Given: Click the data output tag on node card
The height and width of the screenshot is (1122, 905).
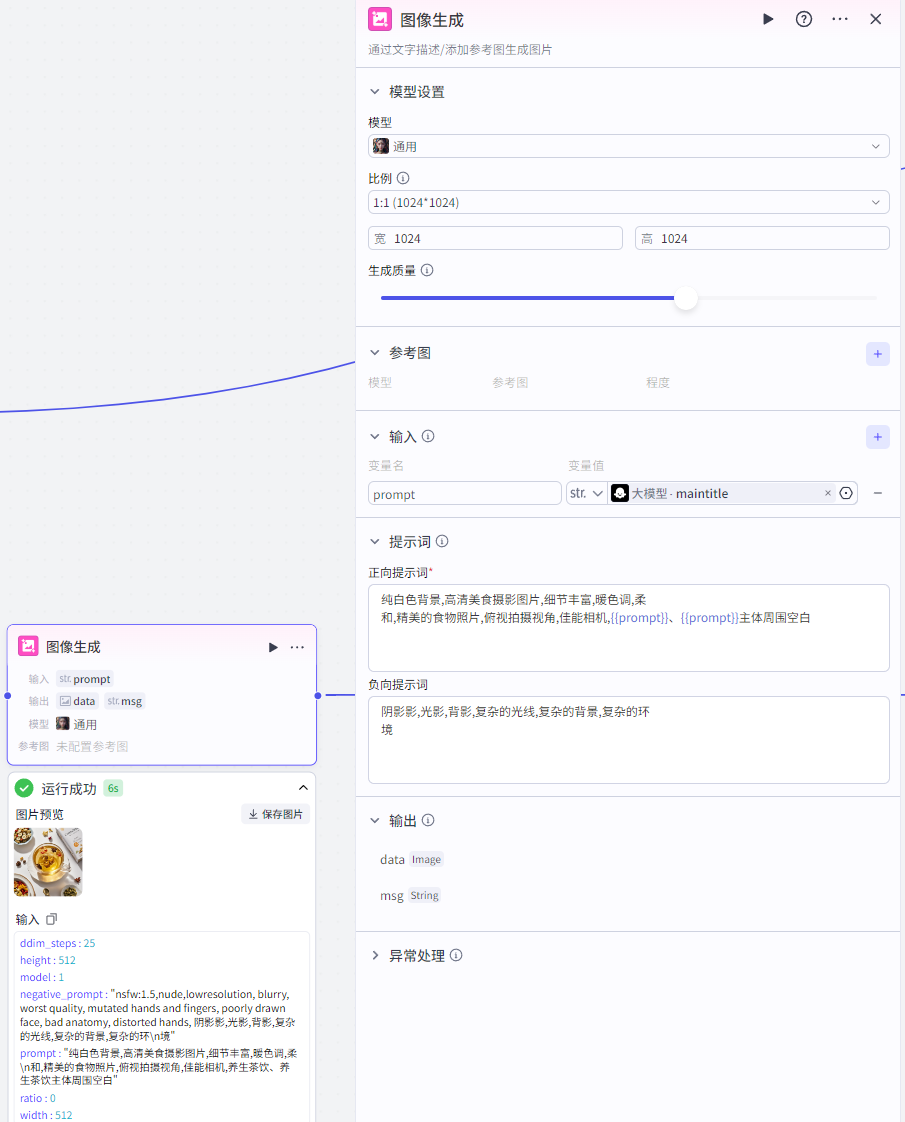Looking at the screenshot, I should click(x=77, y=701).
